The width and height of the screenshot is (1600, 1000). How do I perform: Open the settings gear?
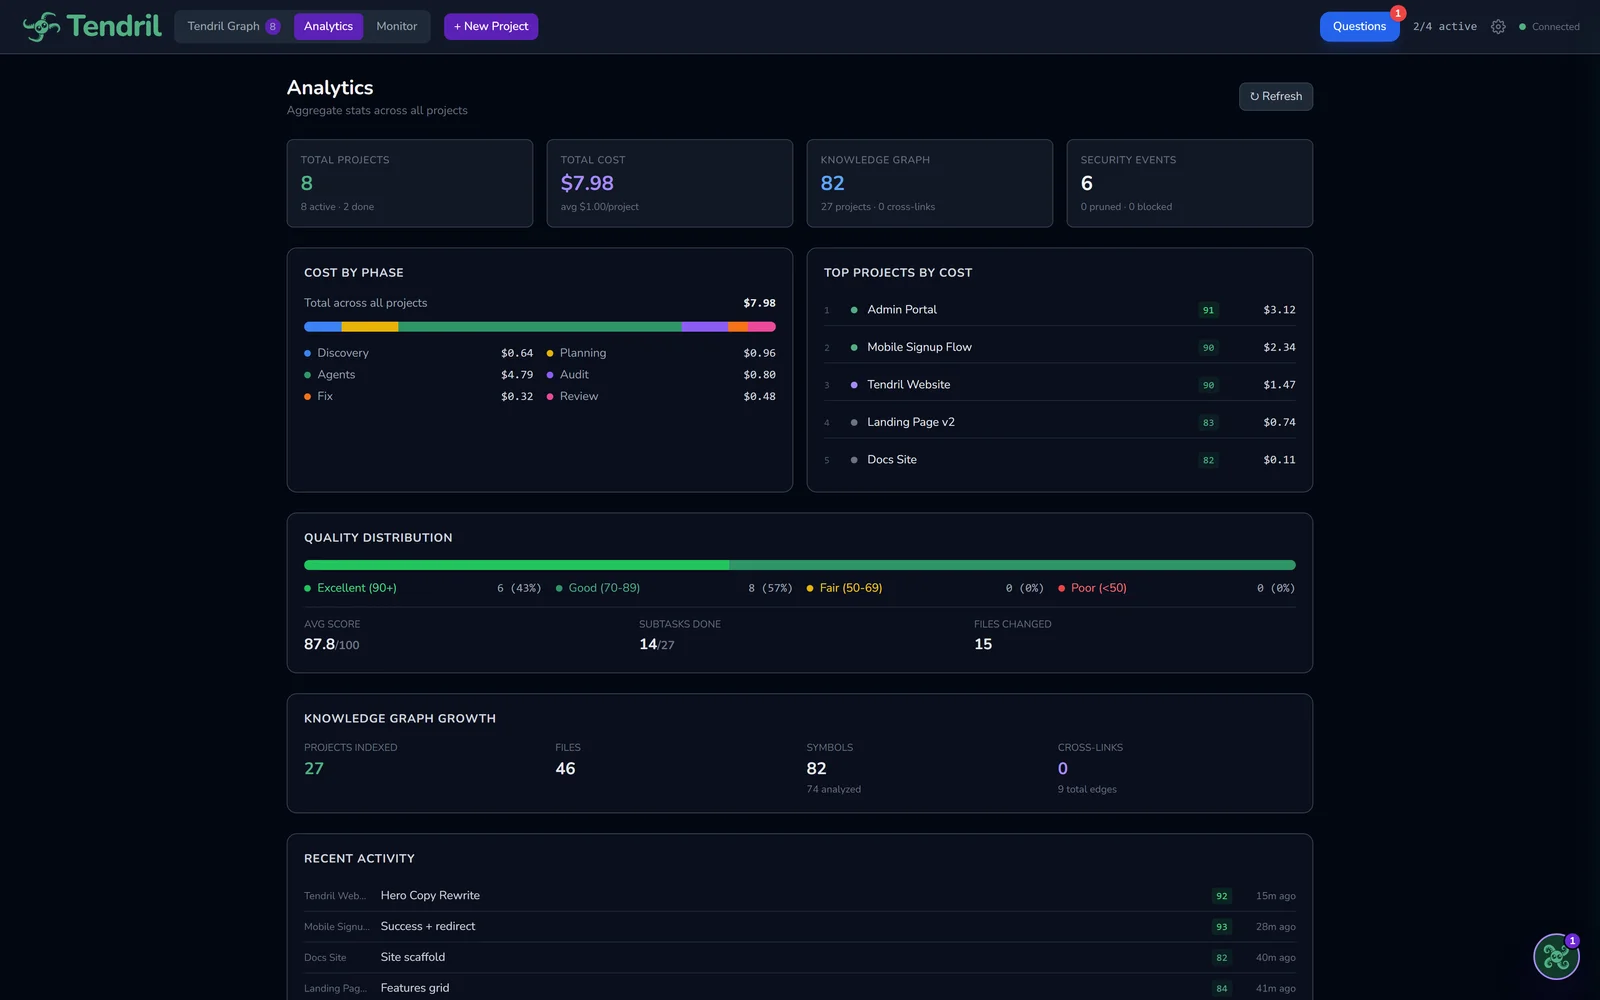pos(1497,27)
